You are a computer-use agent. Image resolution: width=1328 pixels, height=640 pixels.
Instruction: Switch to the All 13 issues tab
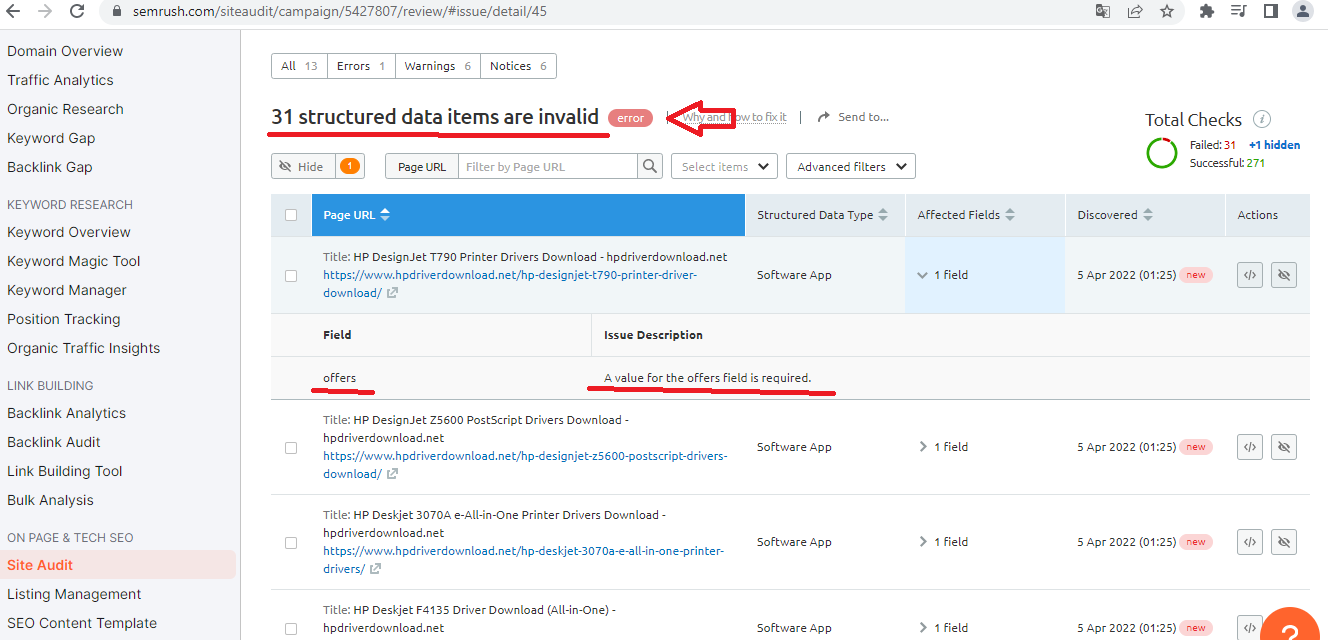pos(299,66)
